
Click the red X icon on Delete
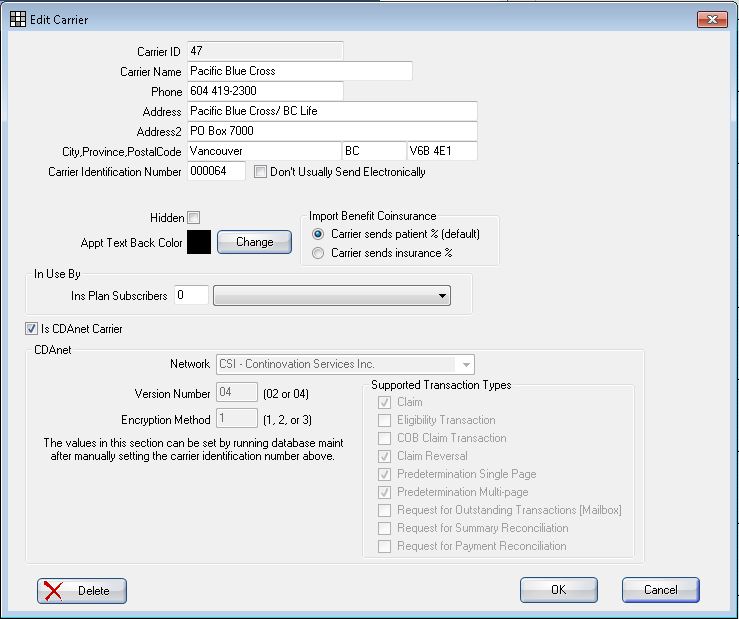point(53,591)
